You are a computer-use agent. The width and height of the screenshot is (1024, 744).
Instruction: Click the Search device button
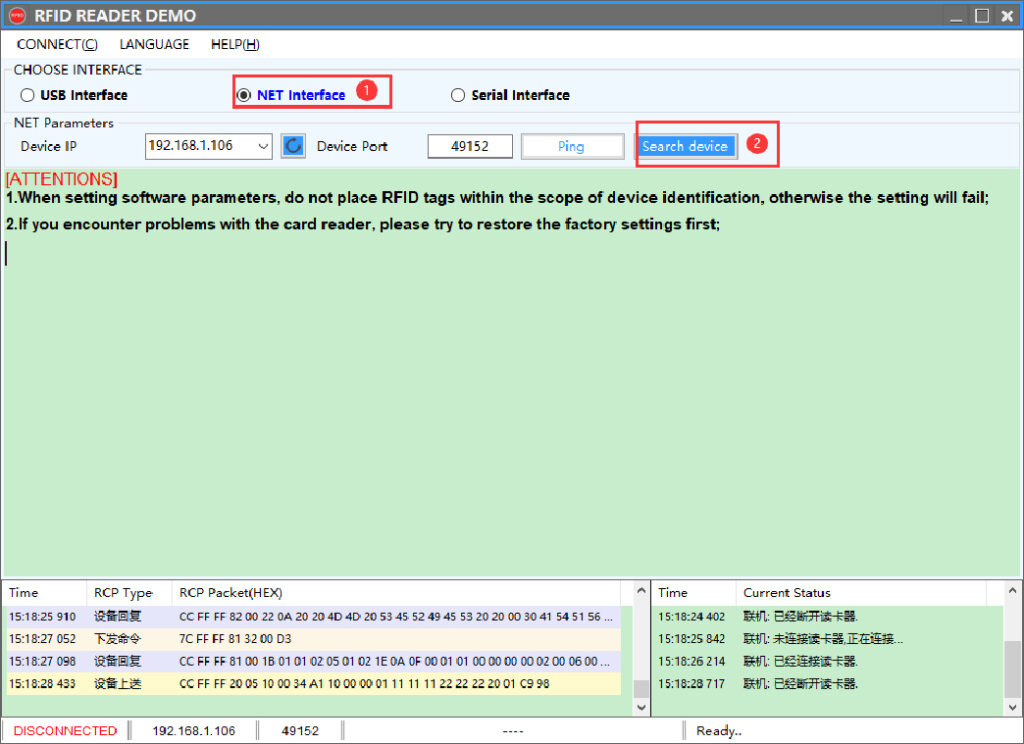click(686, 146)
